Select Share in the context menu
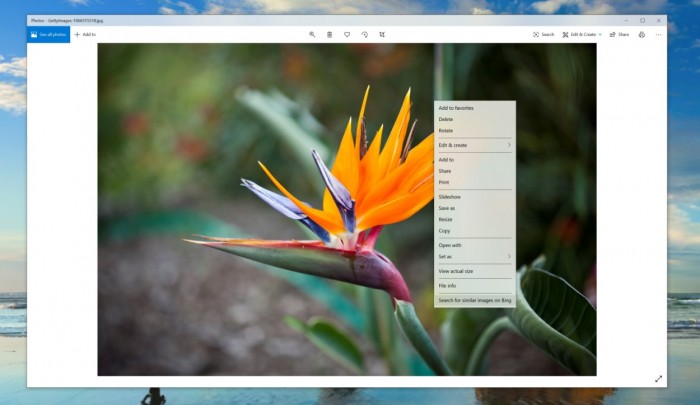 tap(474, 171)
